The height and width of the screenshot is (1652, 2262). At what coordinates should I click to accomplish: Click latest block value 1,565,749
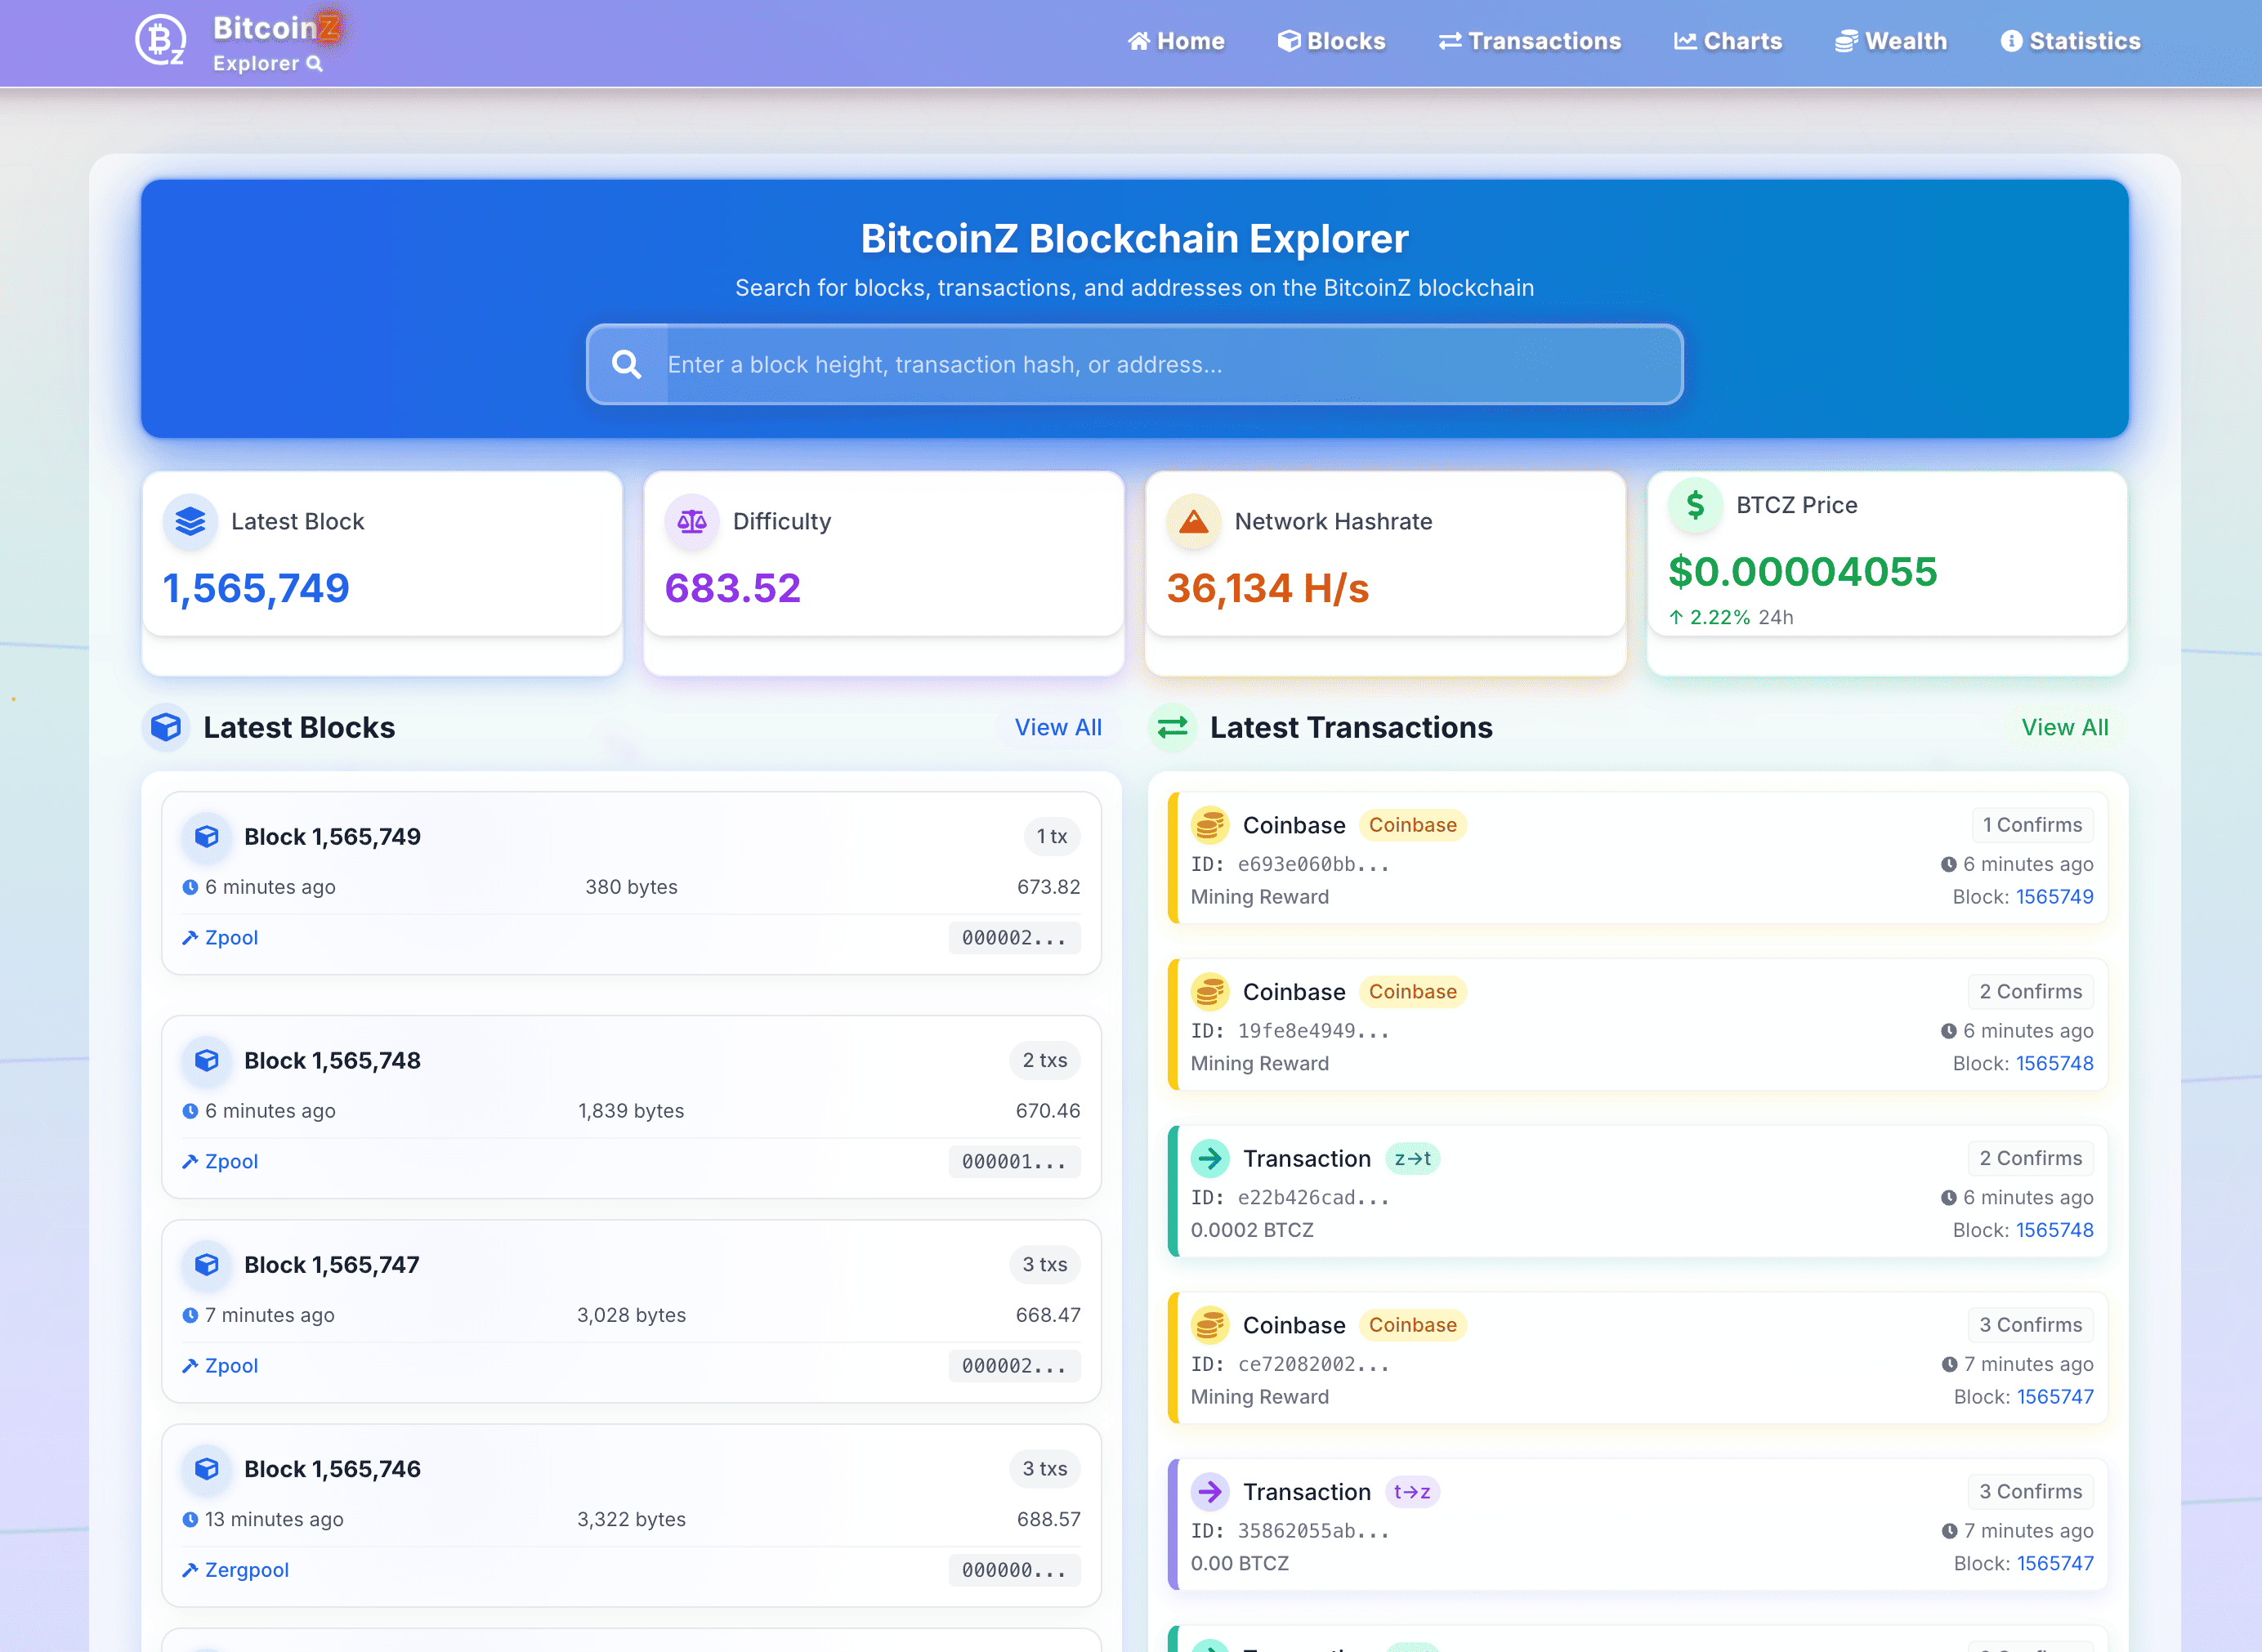(256, 588)
